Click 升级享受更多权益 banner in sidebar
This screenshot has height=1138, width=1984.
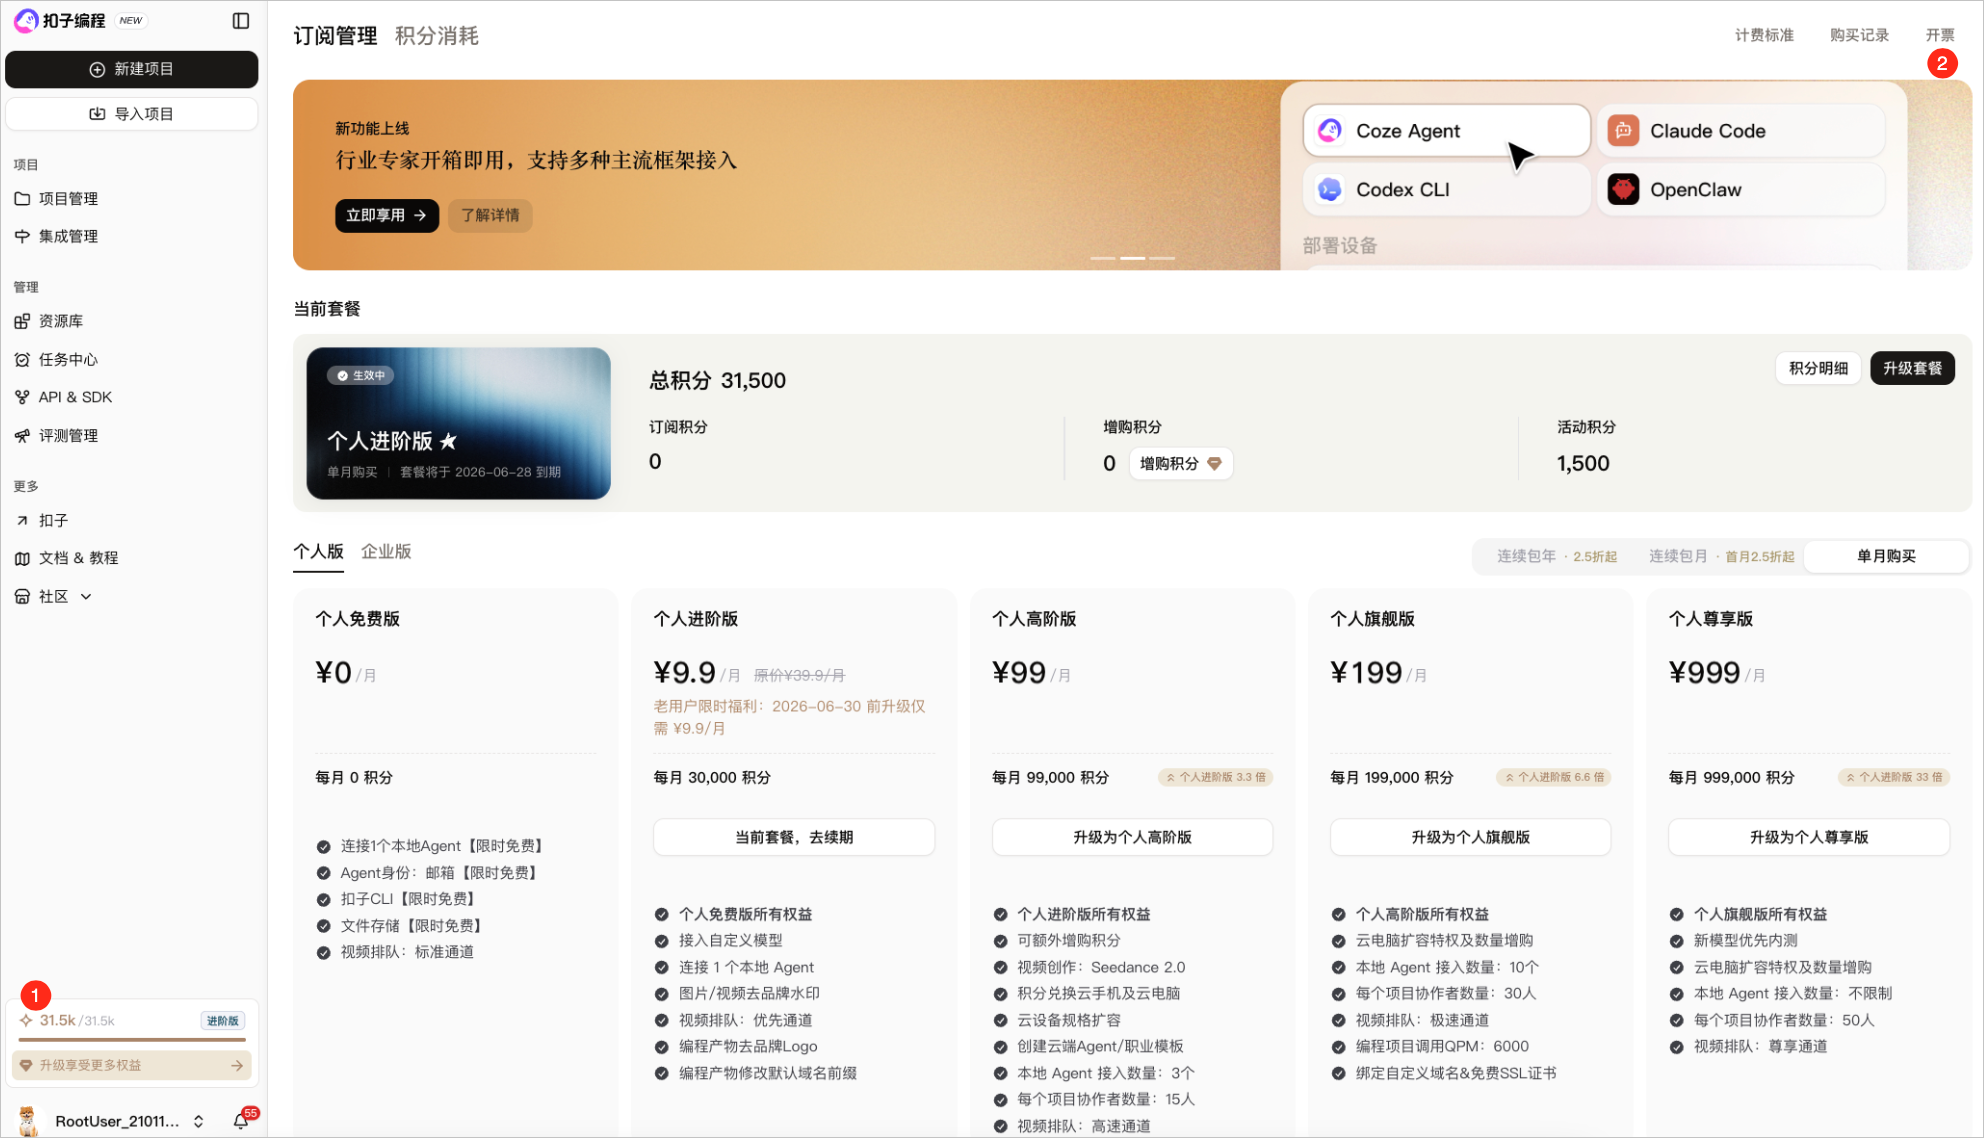coord(132,1065)
